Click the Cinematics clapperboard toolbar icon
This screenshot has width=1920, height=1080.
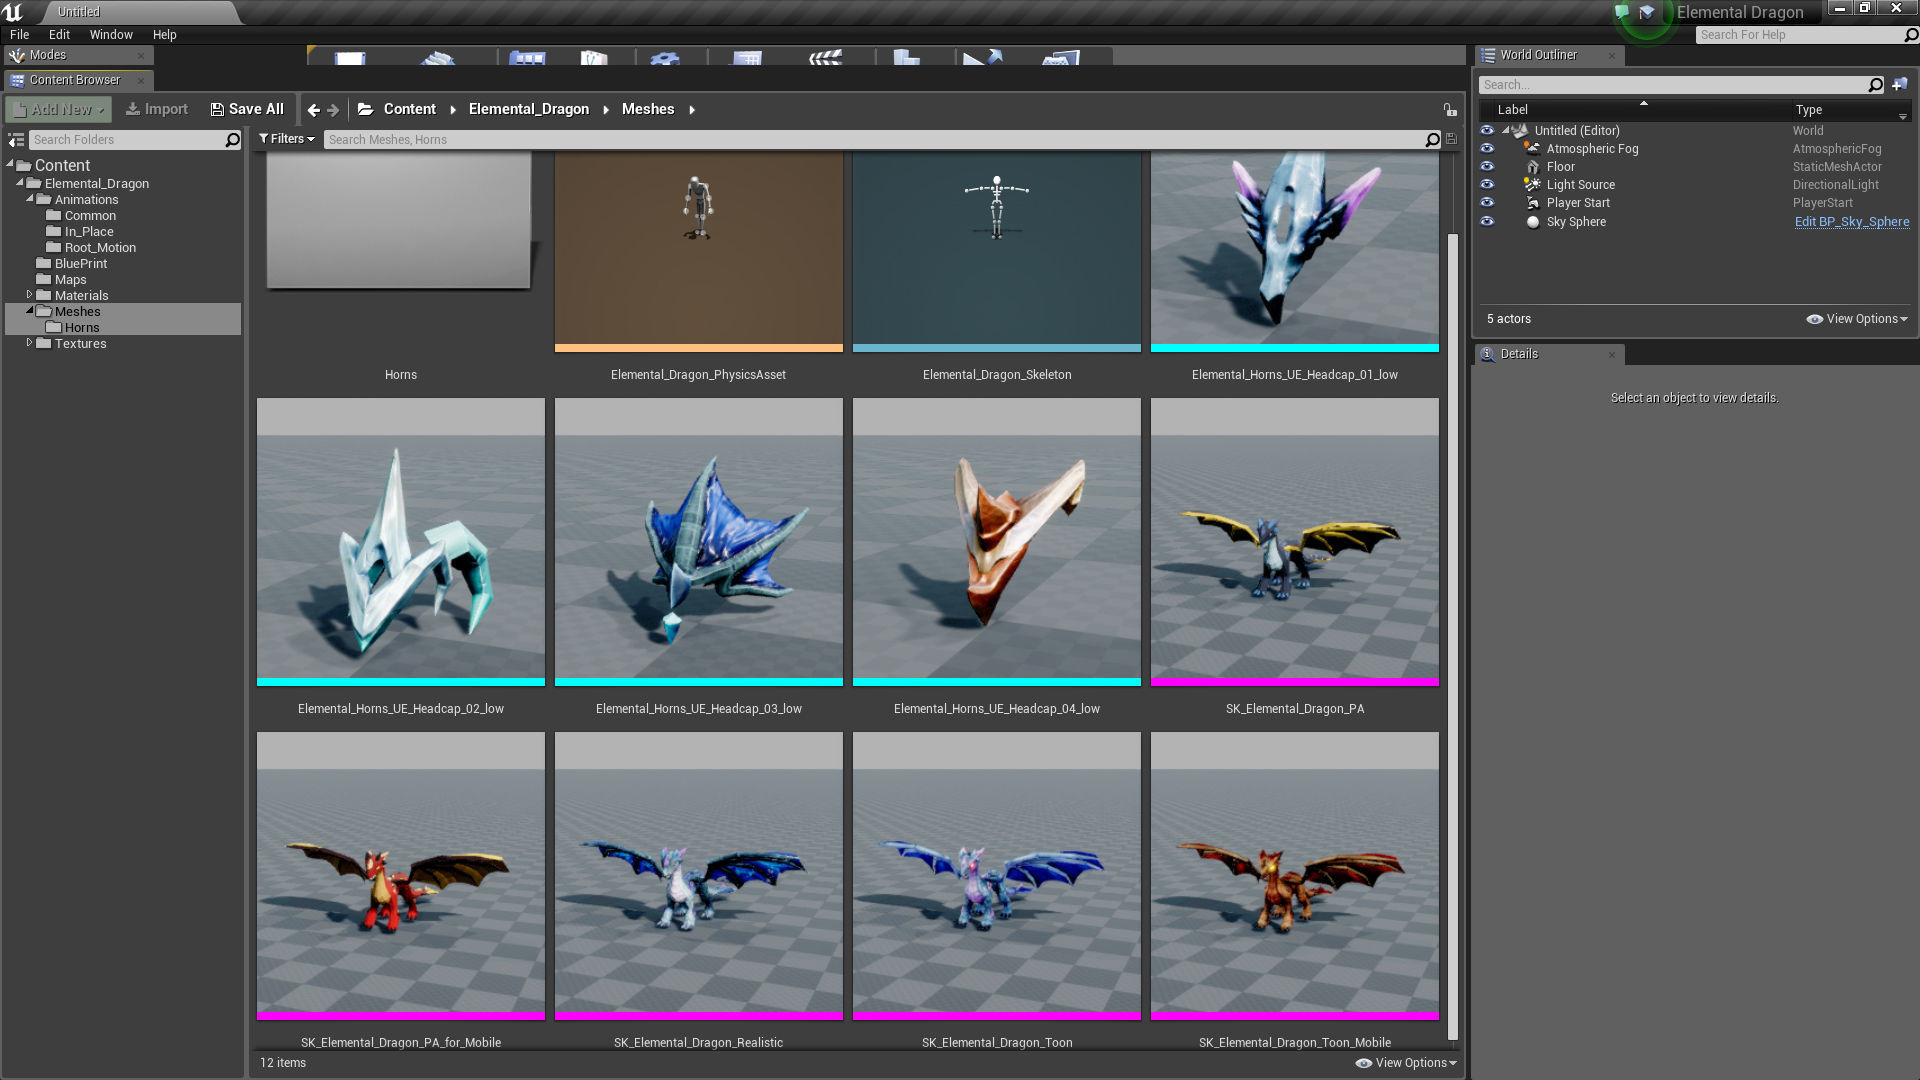(825, 58)
